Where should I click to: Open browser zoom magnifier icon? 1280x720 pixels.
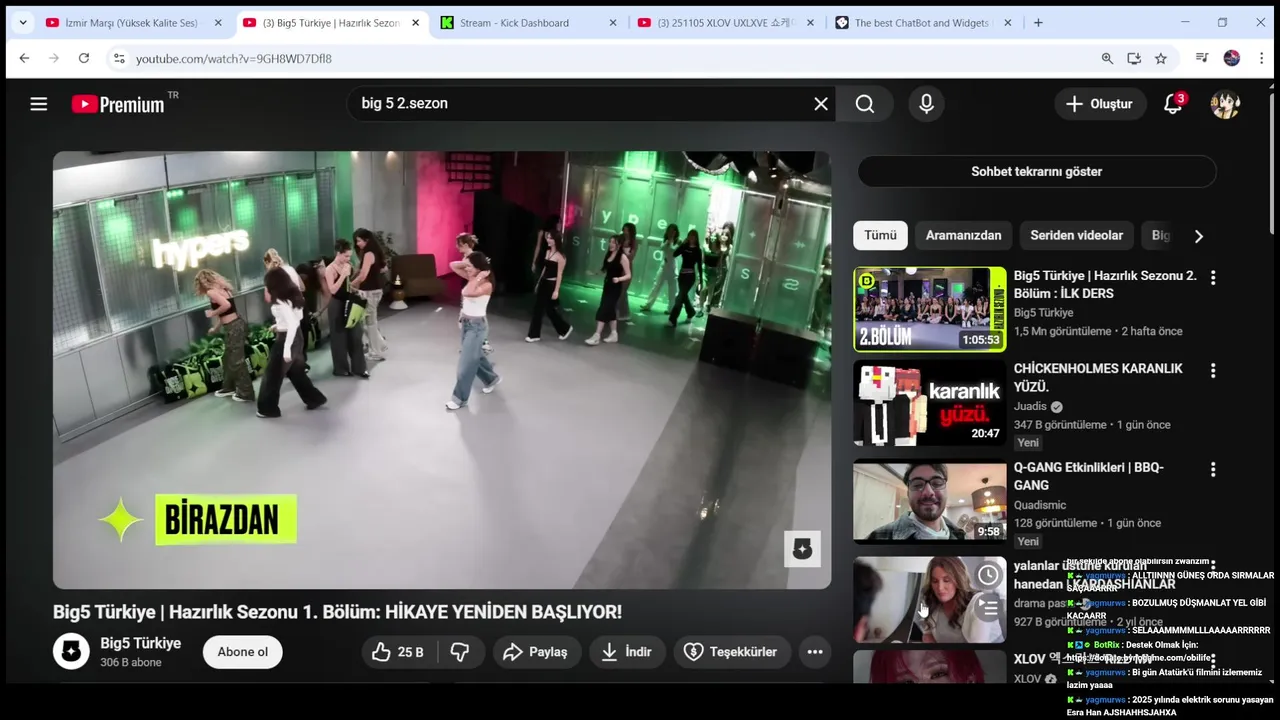(1107, 59)
